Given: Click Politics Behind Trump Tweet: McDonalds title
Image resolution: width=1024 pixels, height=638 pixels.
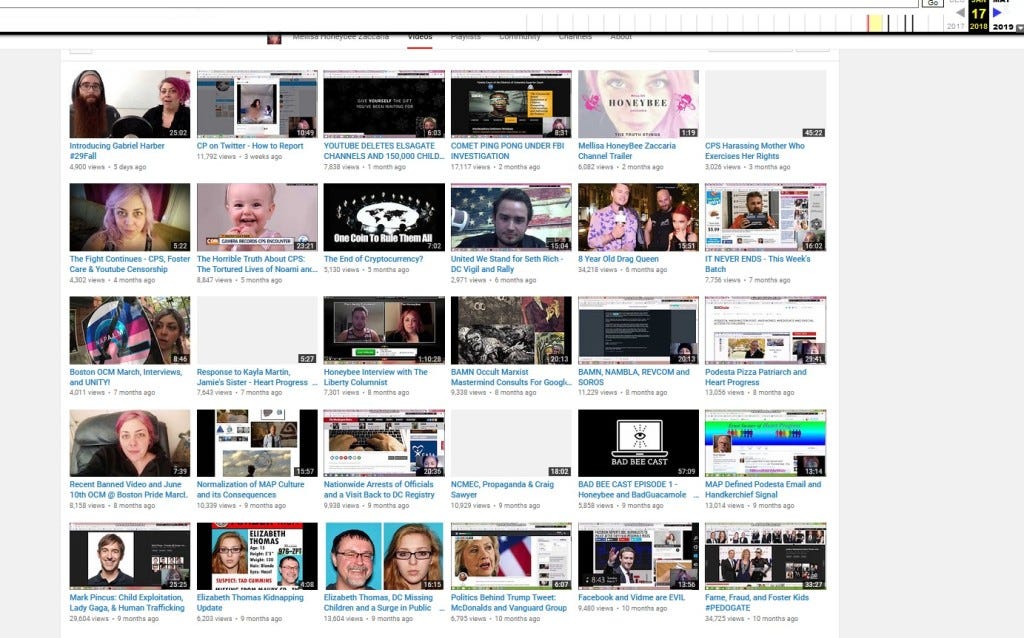Looking at the screenshot, I should coord(509,603).
